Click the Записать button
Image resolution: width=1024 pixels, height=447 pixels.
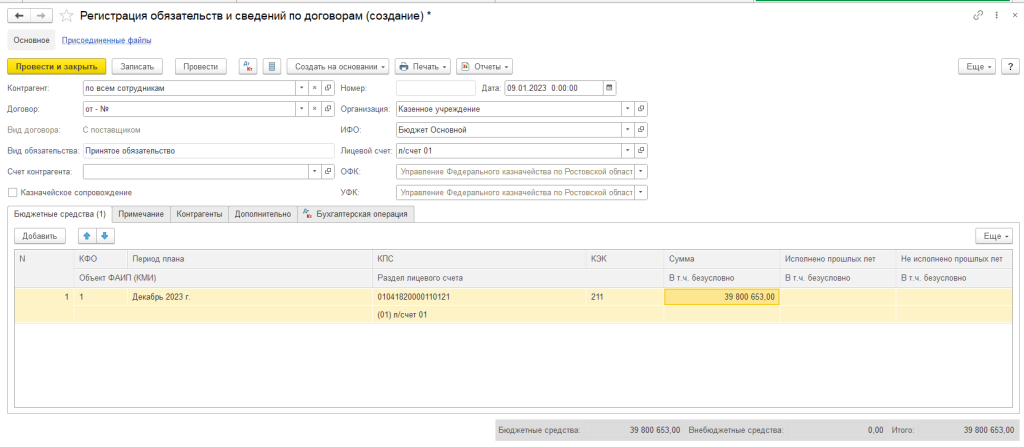[x=136, y=67]
